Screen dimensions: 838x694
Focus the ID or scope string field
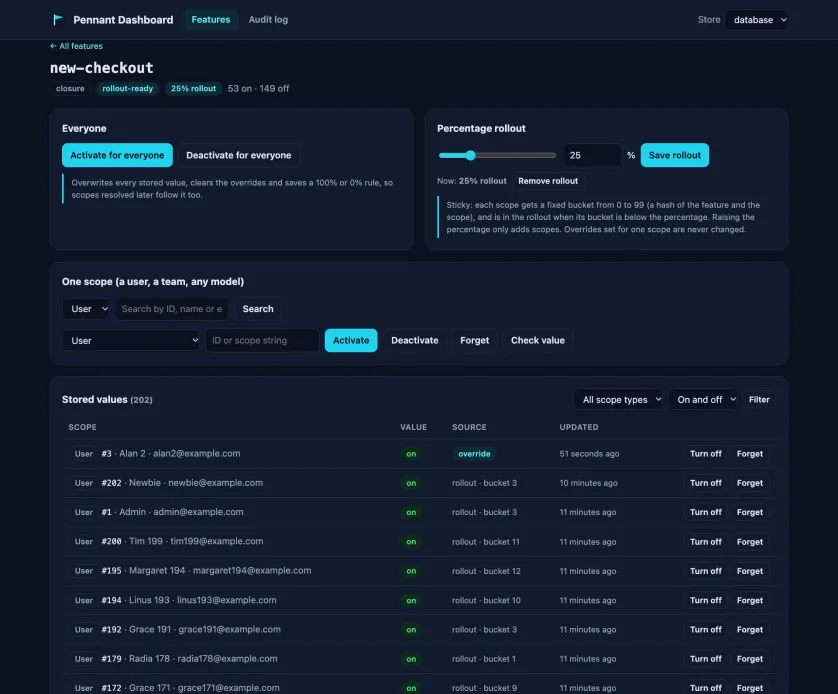pyautogui.click(x=262, y=340)
